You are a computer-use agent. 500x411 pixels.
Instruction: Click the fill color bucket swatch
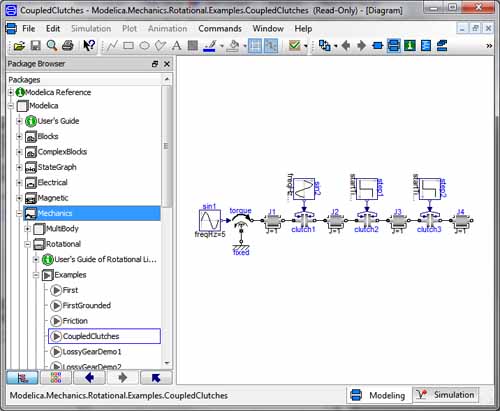pos(233,46)
